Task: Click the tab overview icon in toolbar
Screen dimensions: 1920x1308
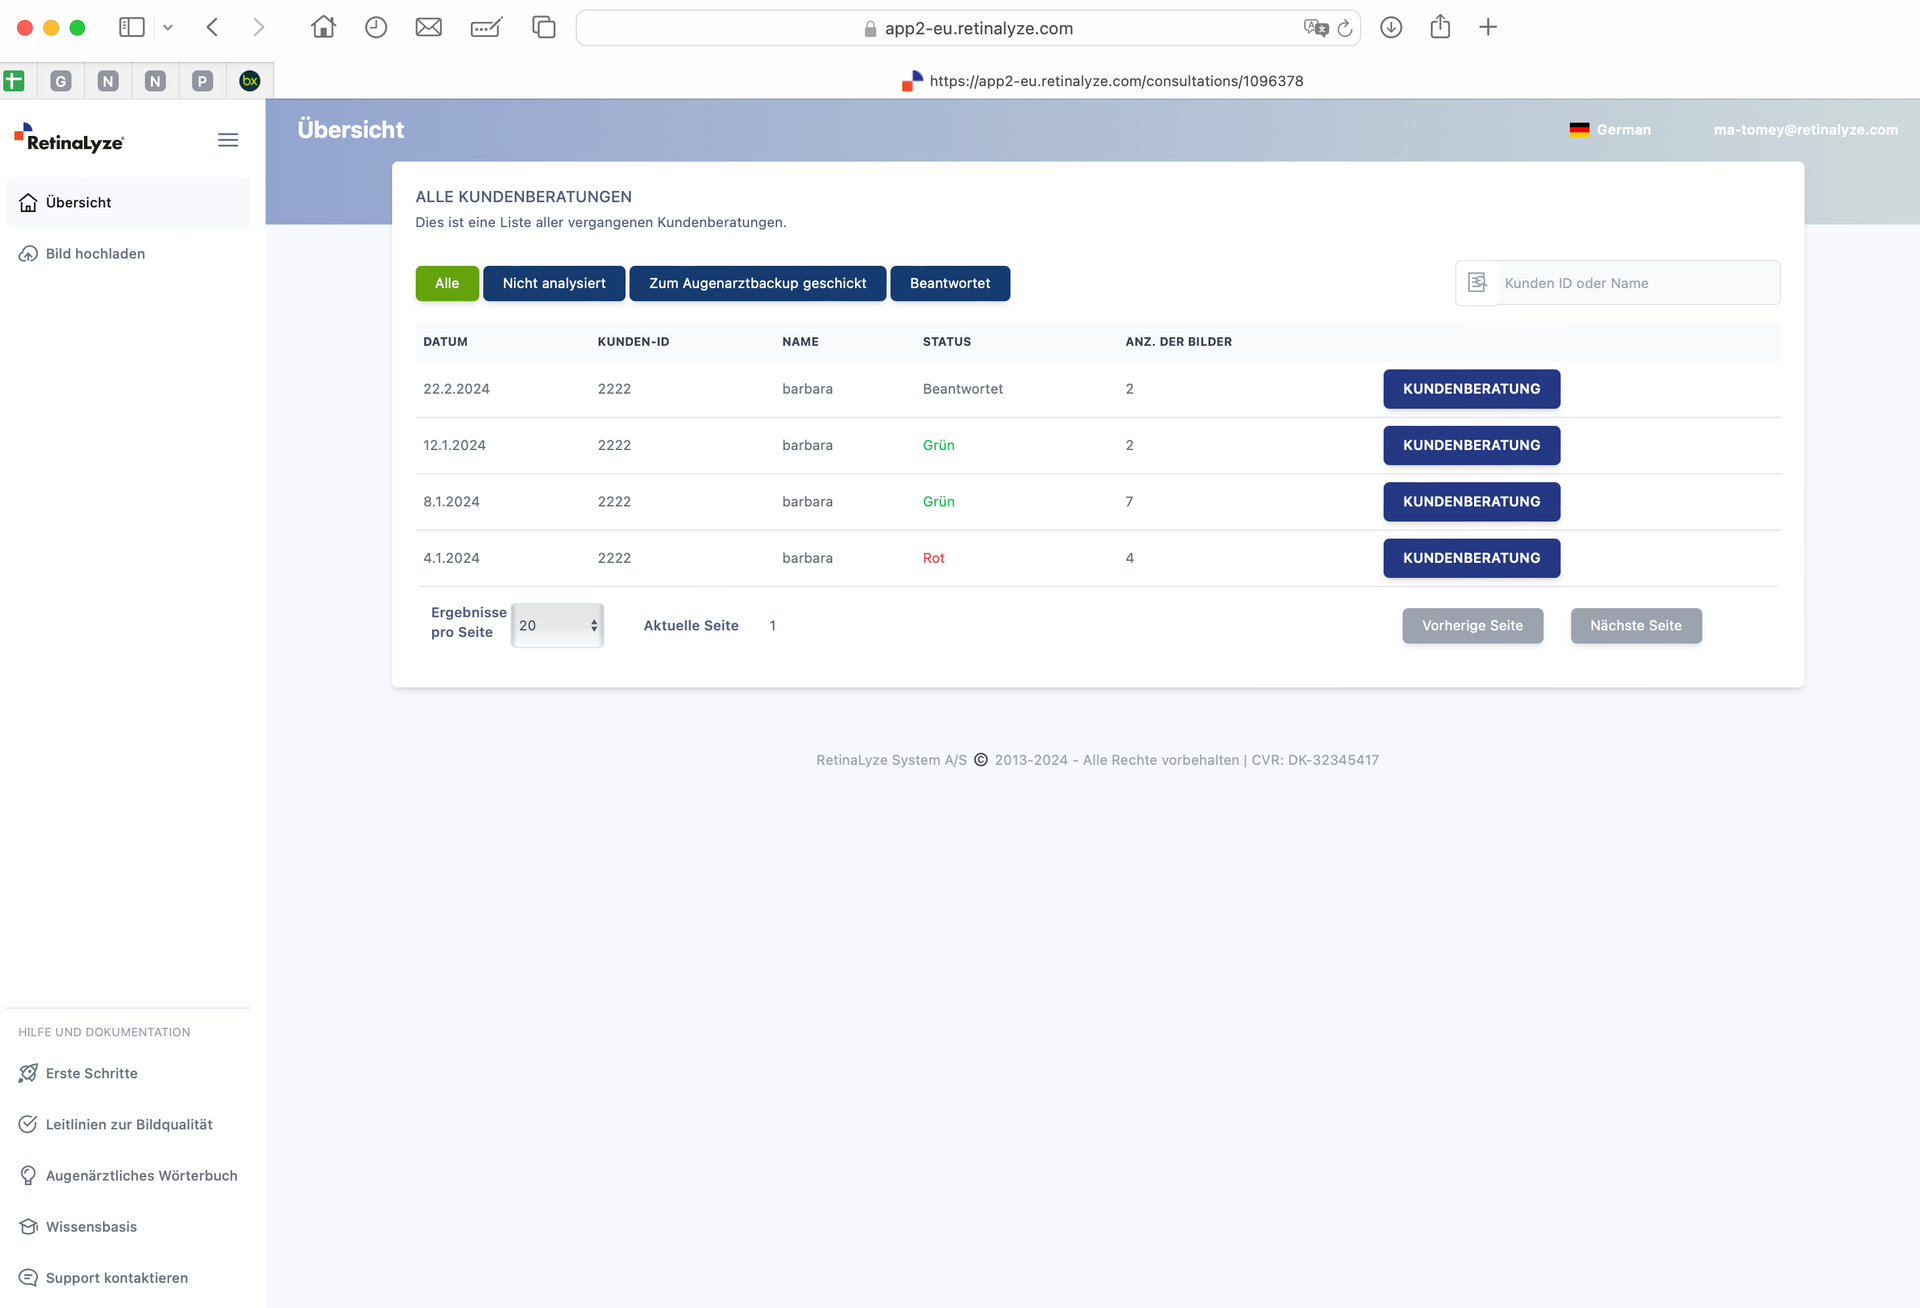Action: [543, 27]
